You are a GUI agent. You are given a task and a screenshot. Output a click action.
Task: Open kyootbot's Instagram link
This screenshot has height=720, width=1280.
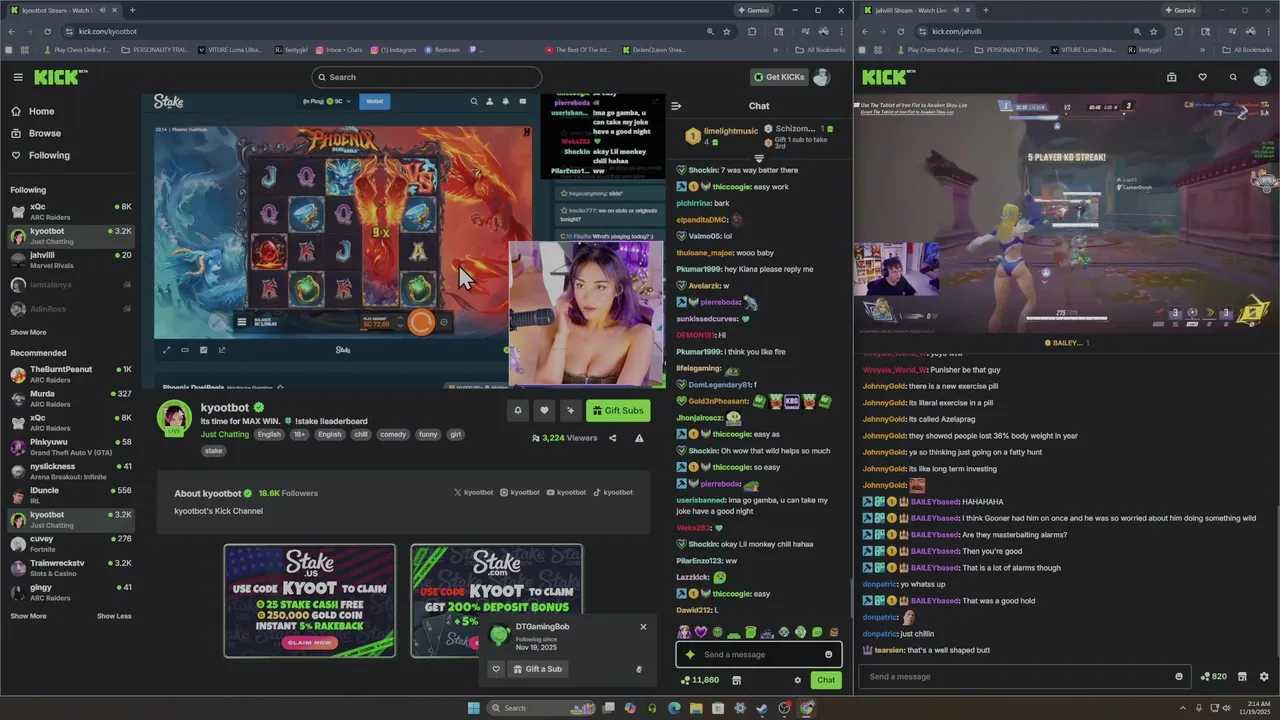(520, 492)
